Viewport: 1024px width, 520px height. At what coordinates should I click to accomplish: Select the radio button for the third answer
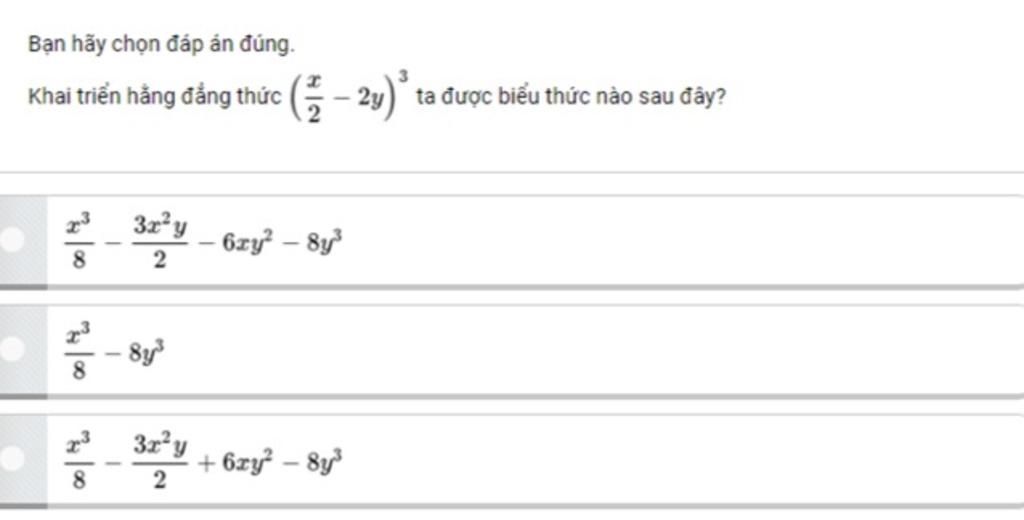(14, 458)
